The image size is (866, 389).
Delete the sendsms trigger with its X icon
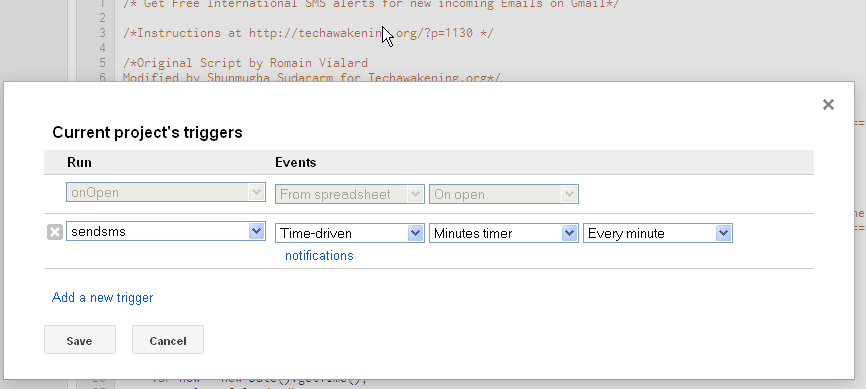coord(55,232)
